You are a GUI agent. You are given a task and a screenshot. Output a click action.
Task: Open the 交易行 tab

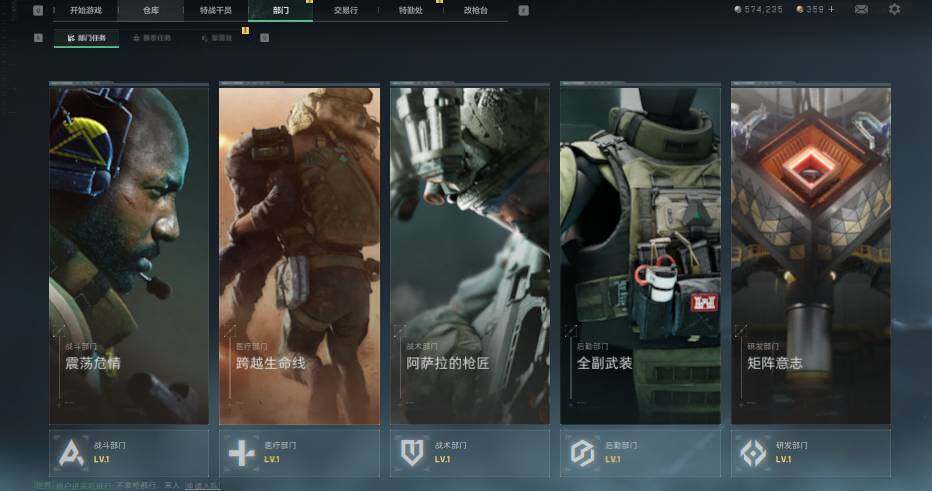click(345, 10)
